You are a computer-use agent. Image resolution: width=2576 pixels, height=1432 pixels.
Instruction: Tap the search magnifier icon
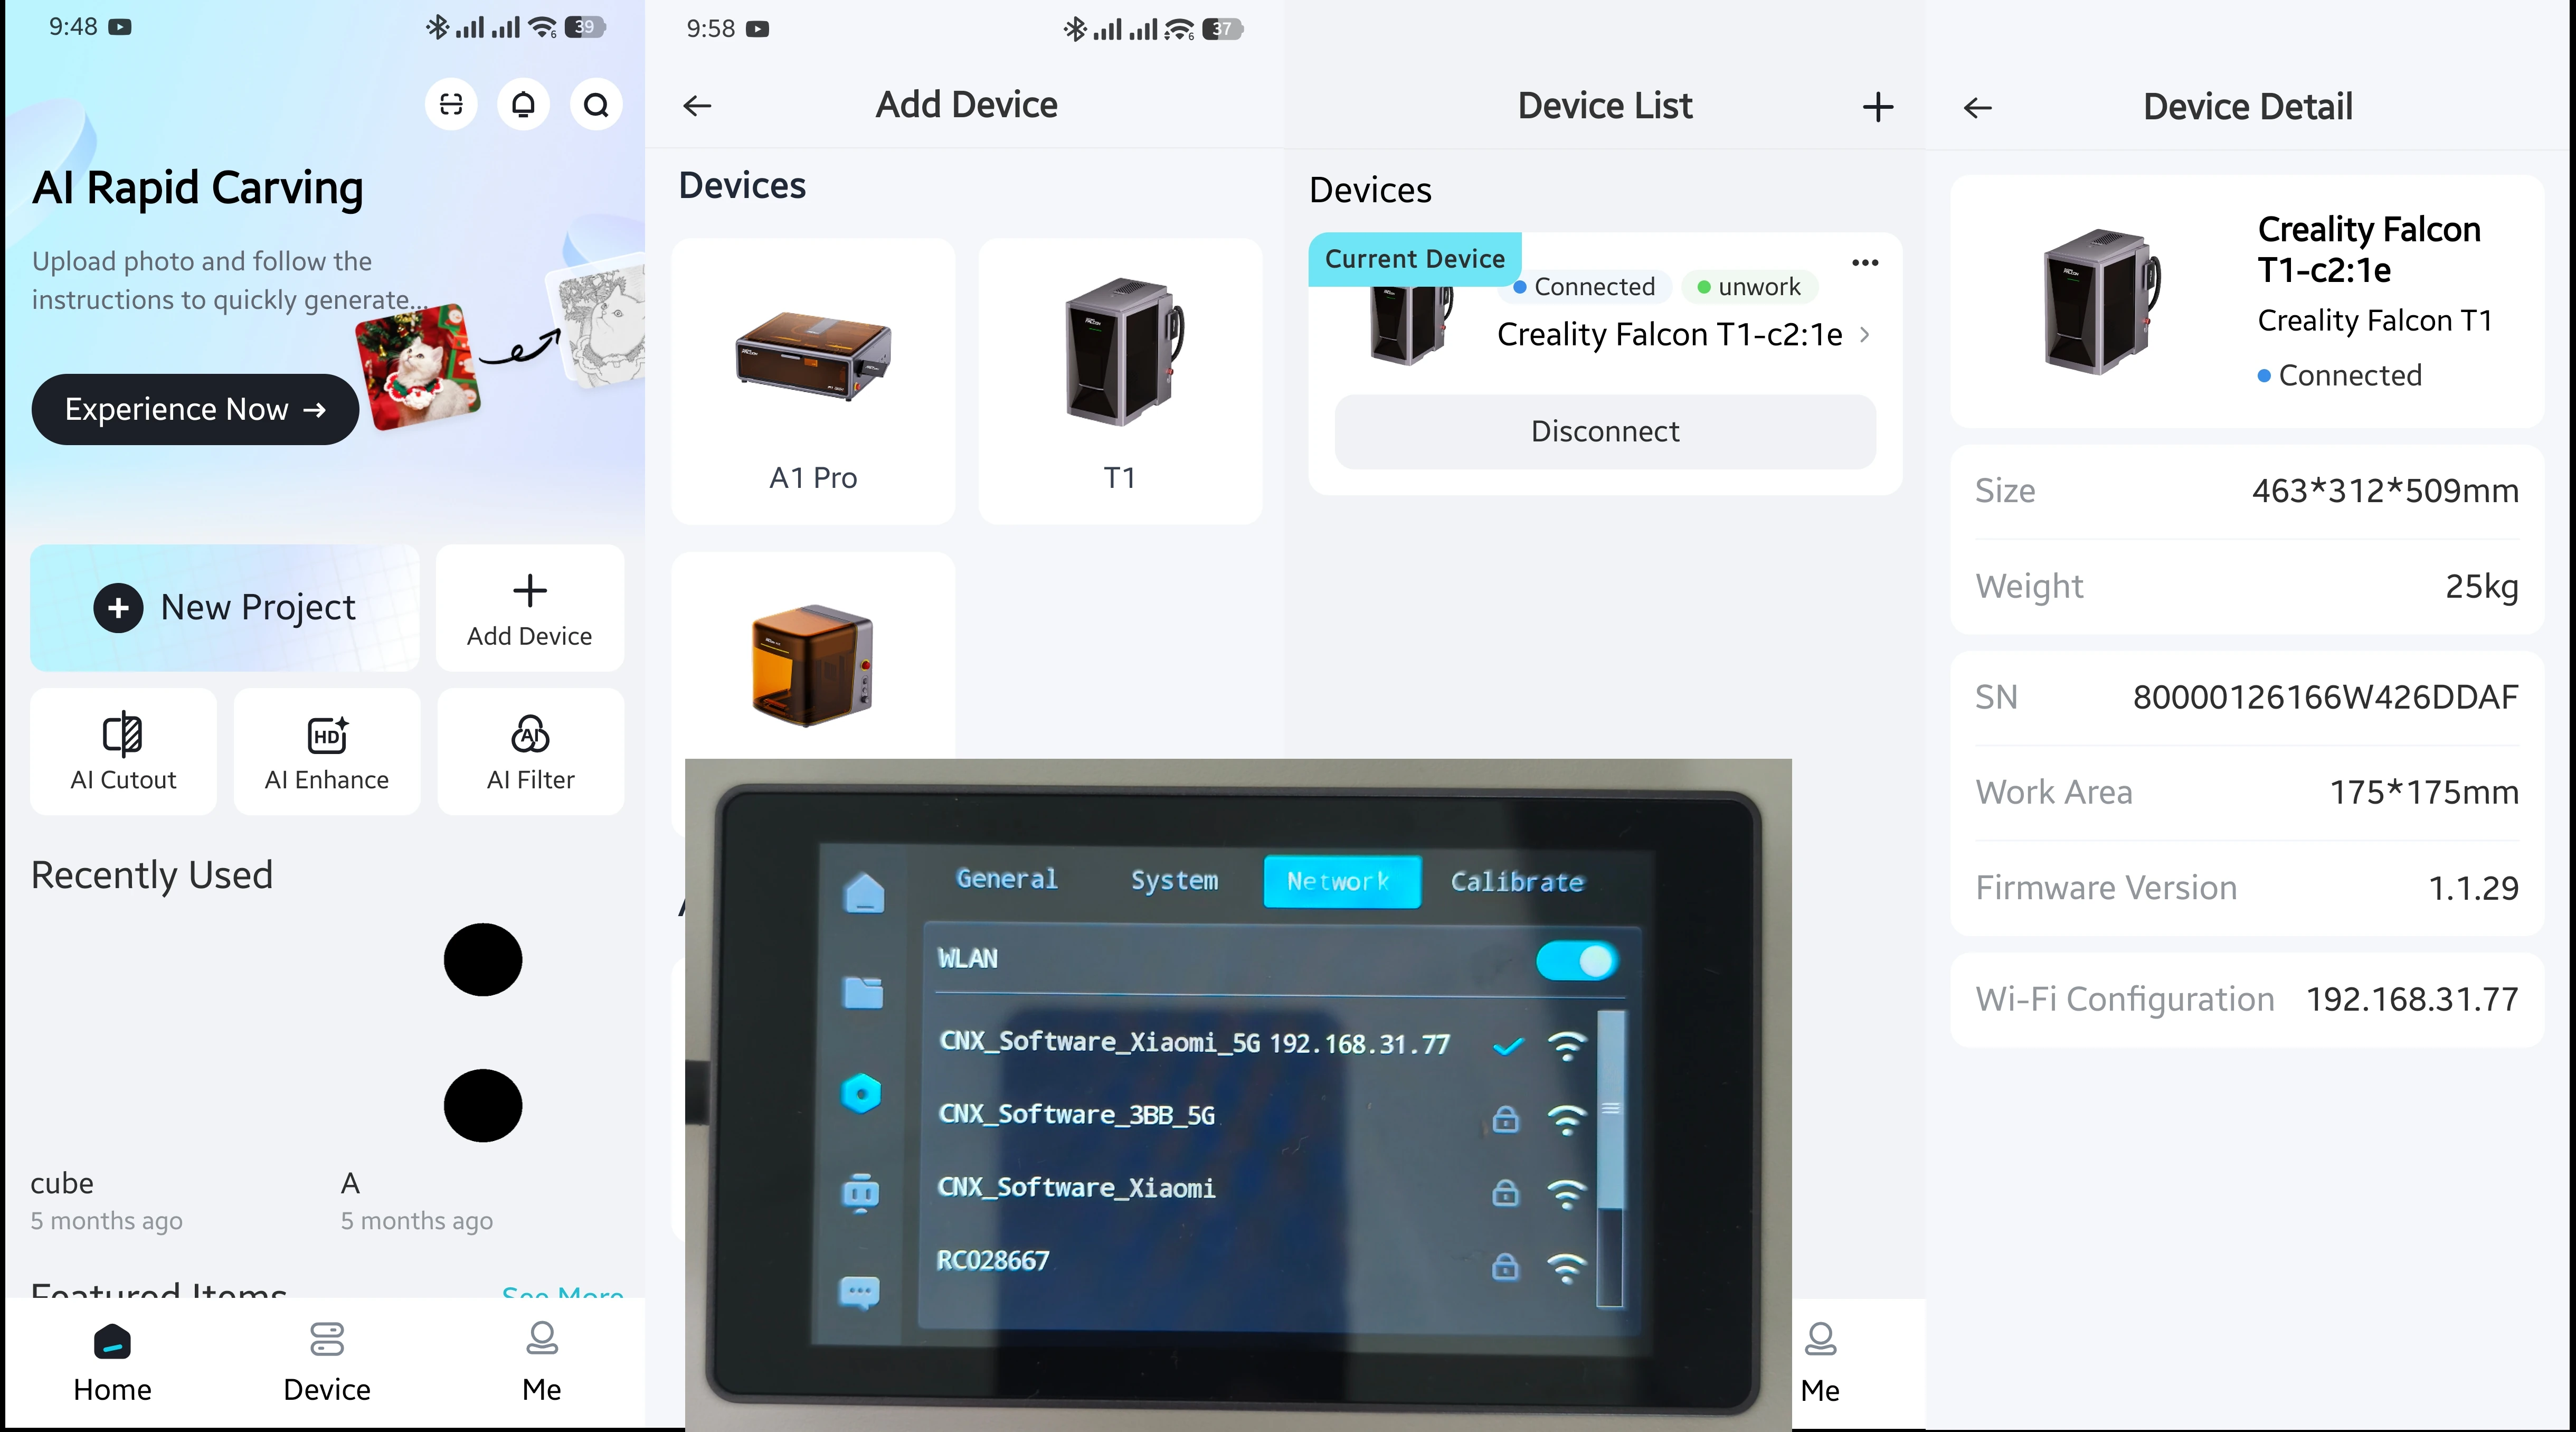(596, 105)
